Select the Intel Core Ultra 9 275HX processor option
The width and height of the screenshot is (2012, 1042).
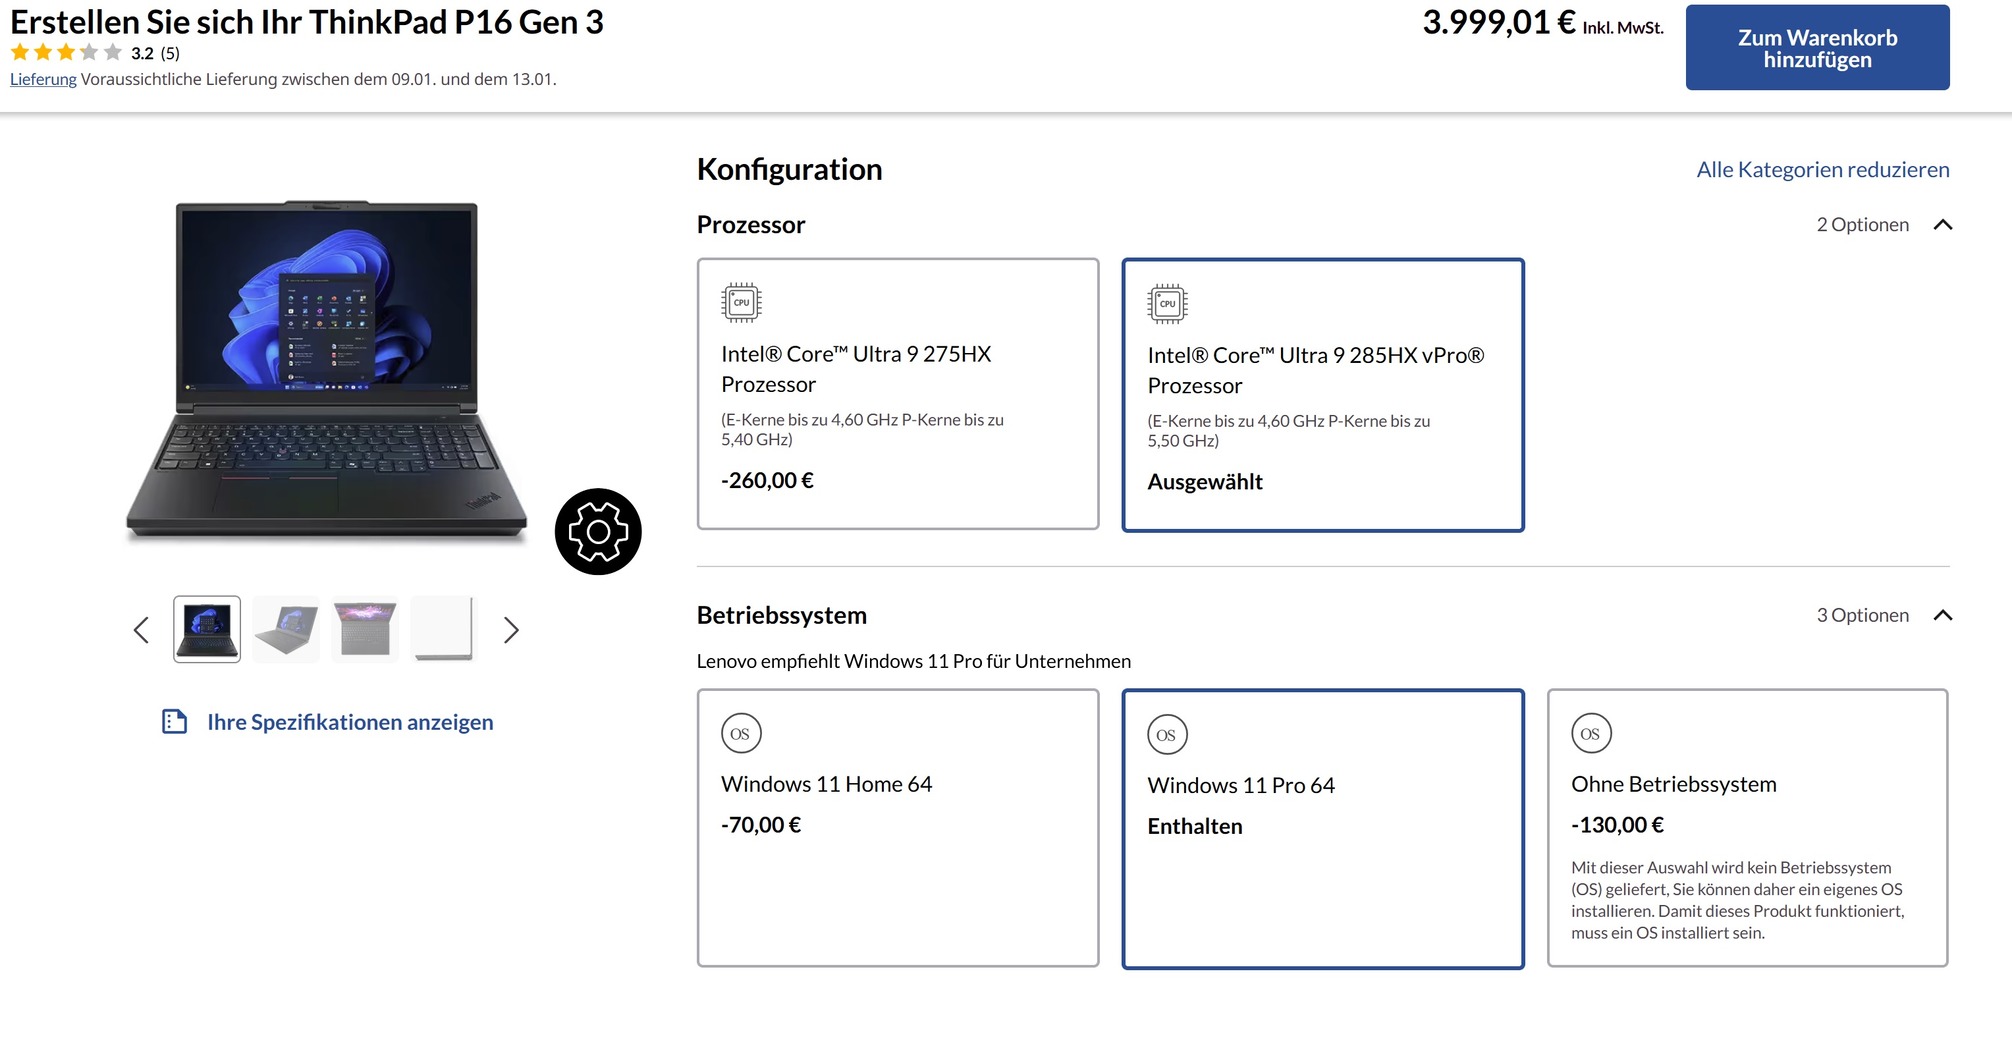pos(897,394)
